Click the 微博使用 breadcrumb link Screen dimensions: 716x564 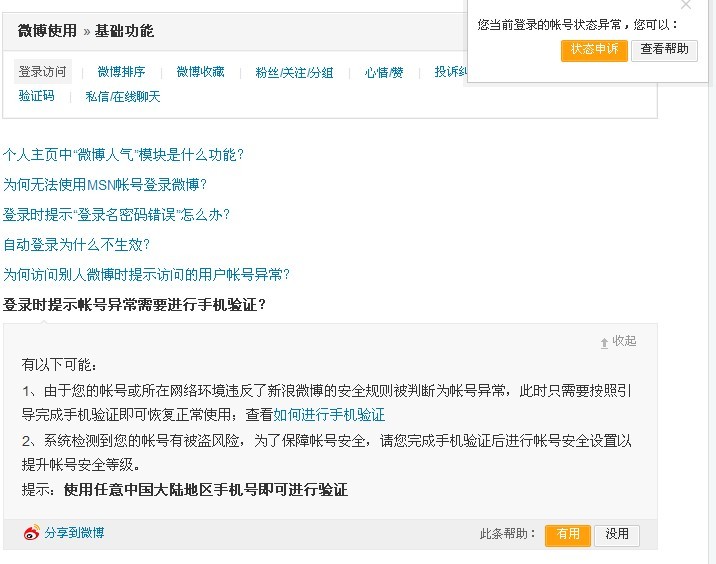click(x=47, y=31)
